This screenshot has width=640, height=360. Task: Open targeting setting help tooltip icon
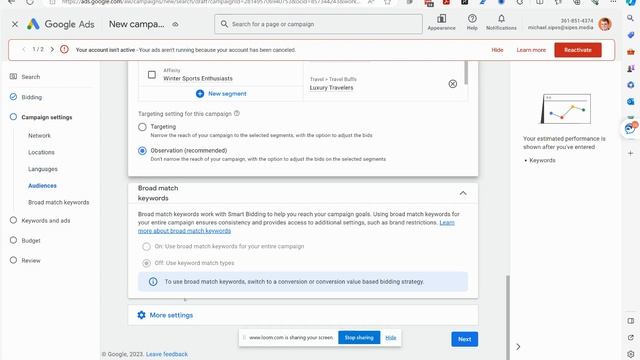coord(237,113)
